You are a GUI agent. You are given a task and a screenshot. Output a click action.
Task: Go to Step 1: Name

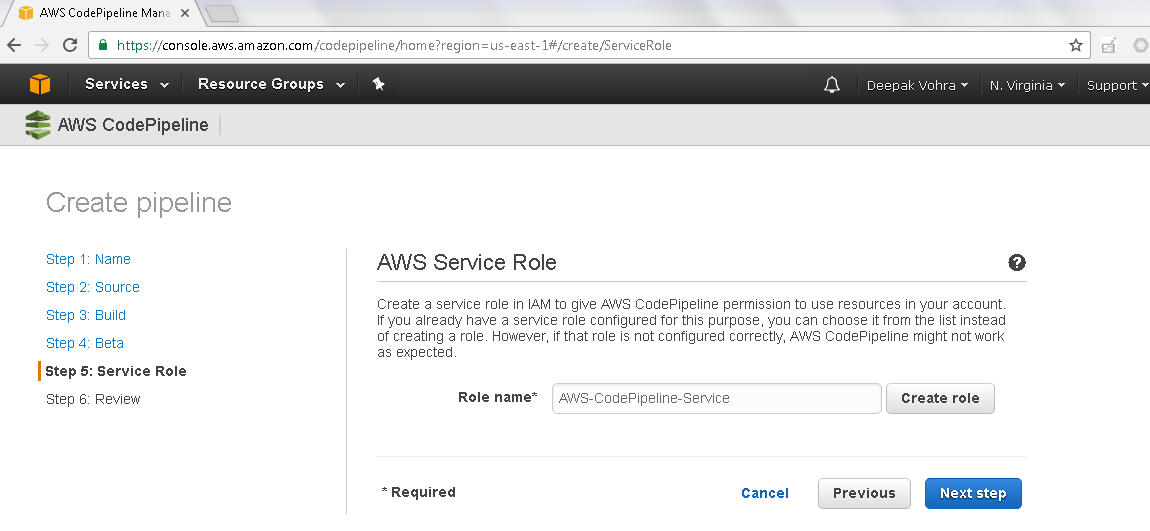tap(88, 259)
